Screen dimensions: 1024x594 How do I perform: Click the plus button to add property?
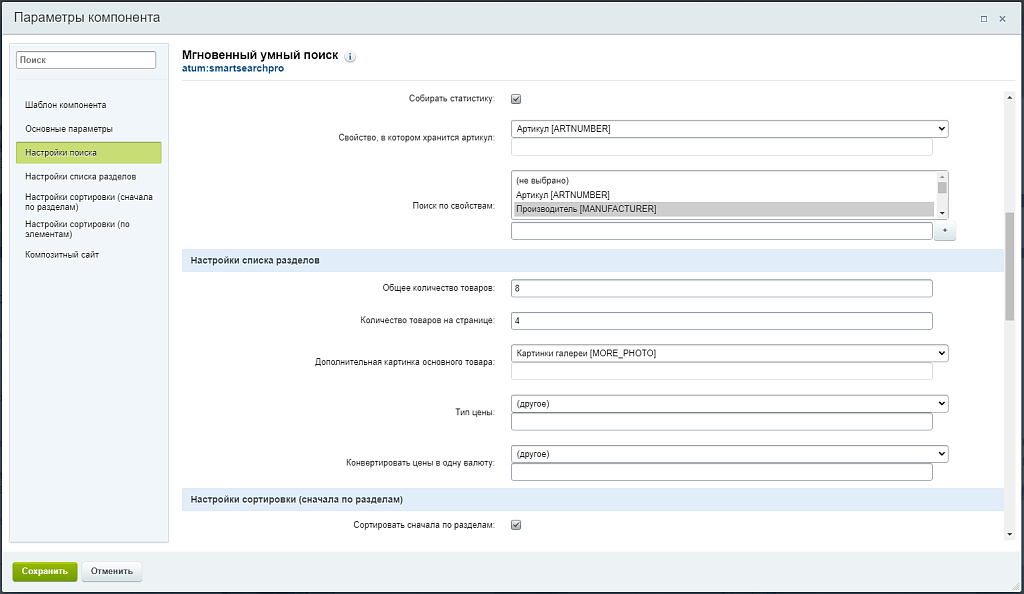[x=945, y=231]
